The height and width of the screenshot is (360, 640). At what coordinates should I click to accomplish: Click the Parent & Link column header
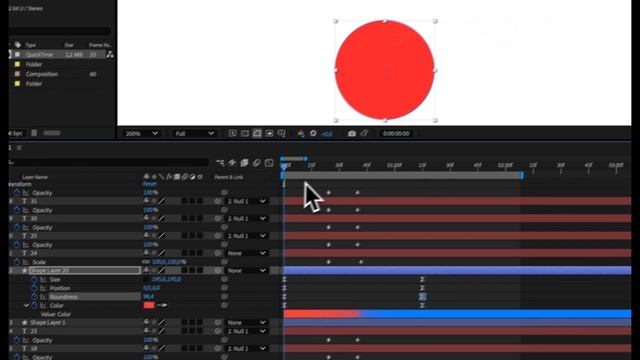click(x=229, y=177)
